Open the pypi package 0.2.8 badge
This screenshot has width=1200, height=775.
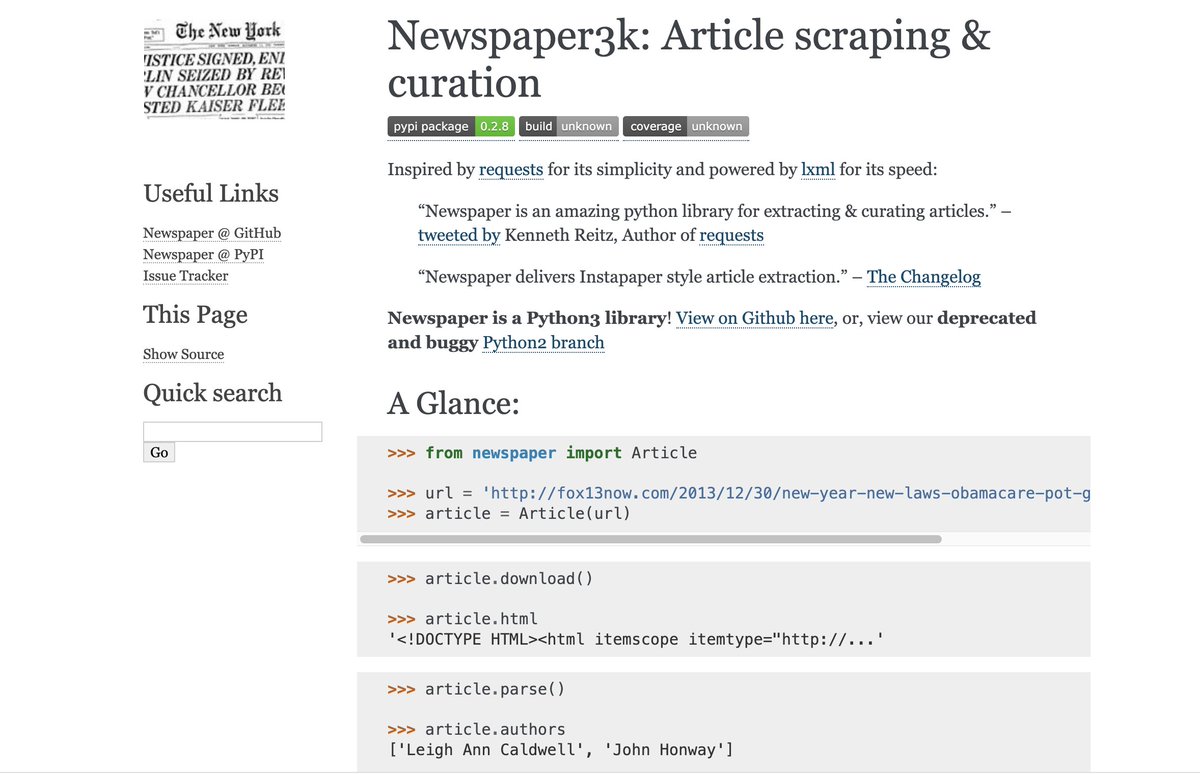(x=450, y=126)
